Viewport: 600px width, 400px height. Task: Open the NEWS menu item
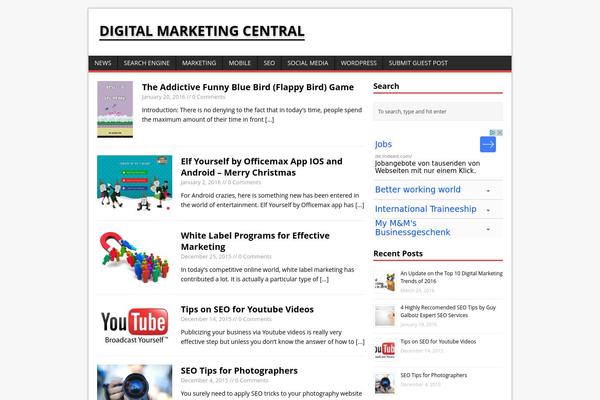point(103,63)
